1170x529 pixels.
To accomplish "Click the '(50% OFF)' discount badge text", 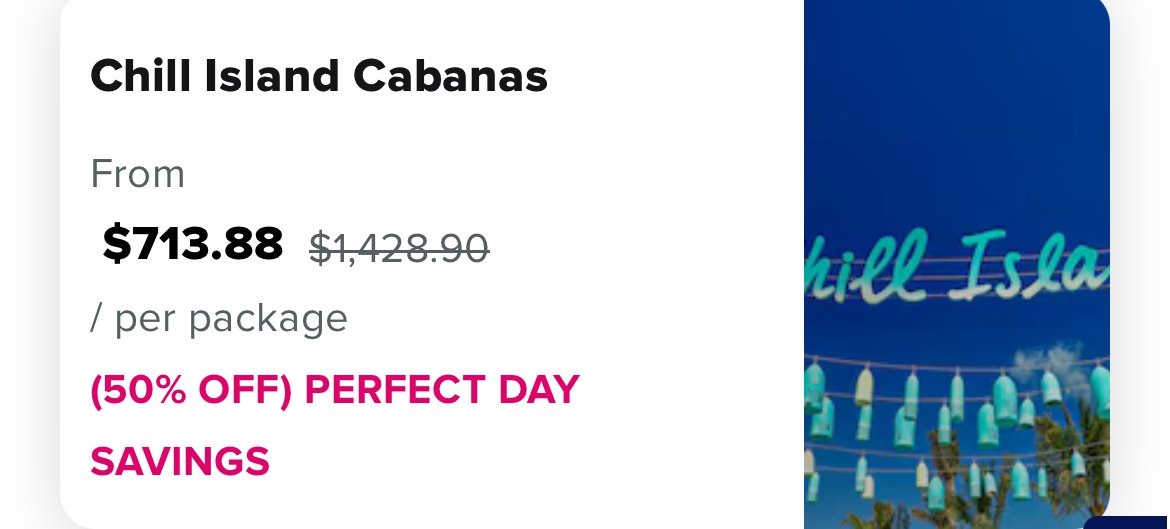I will pos(191,389).
